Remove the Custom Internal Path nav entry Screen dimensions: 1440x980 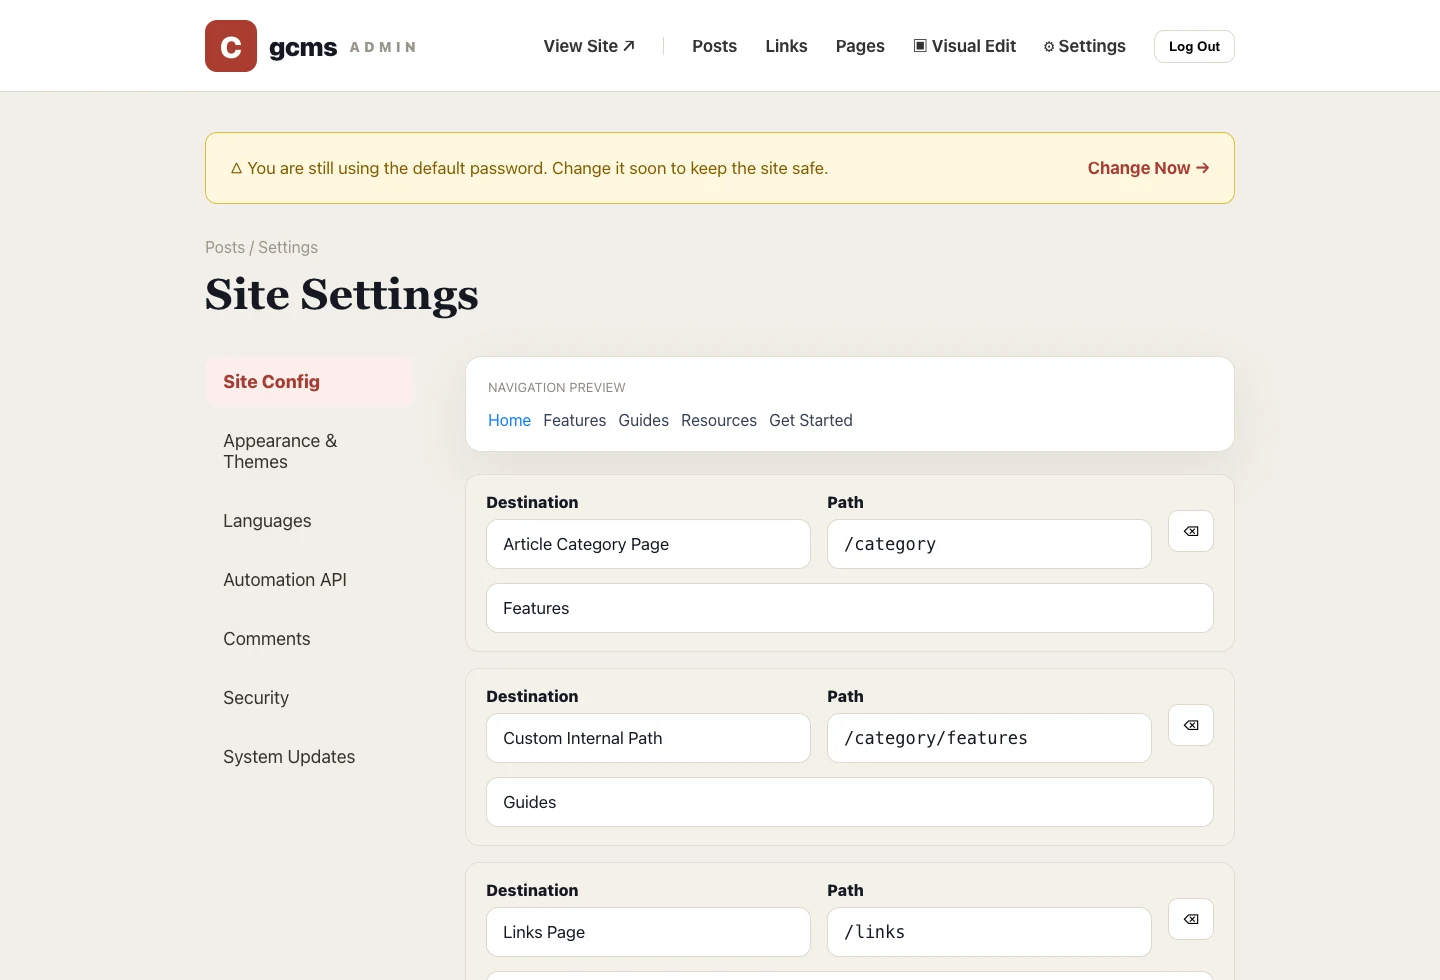[x=1191, y=725]
